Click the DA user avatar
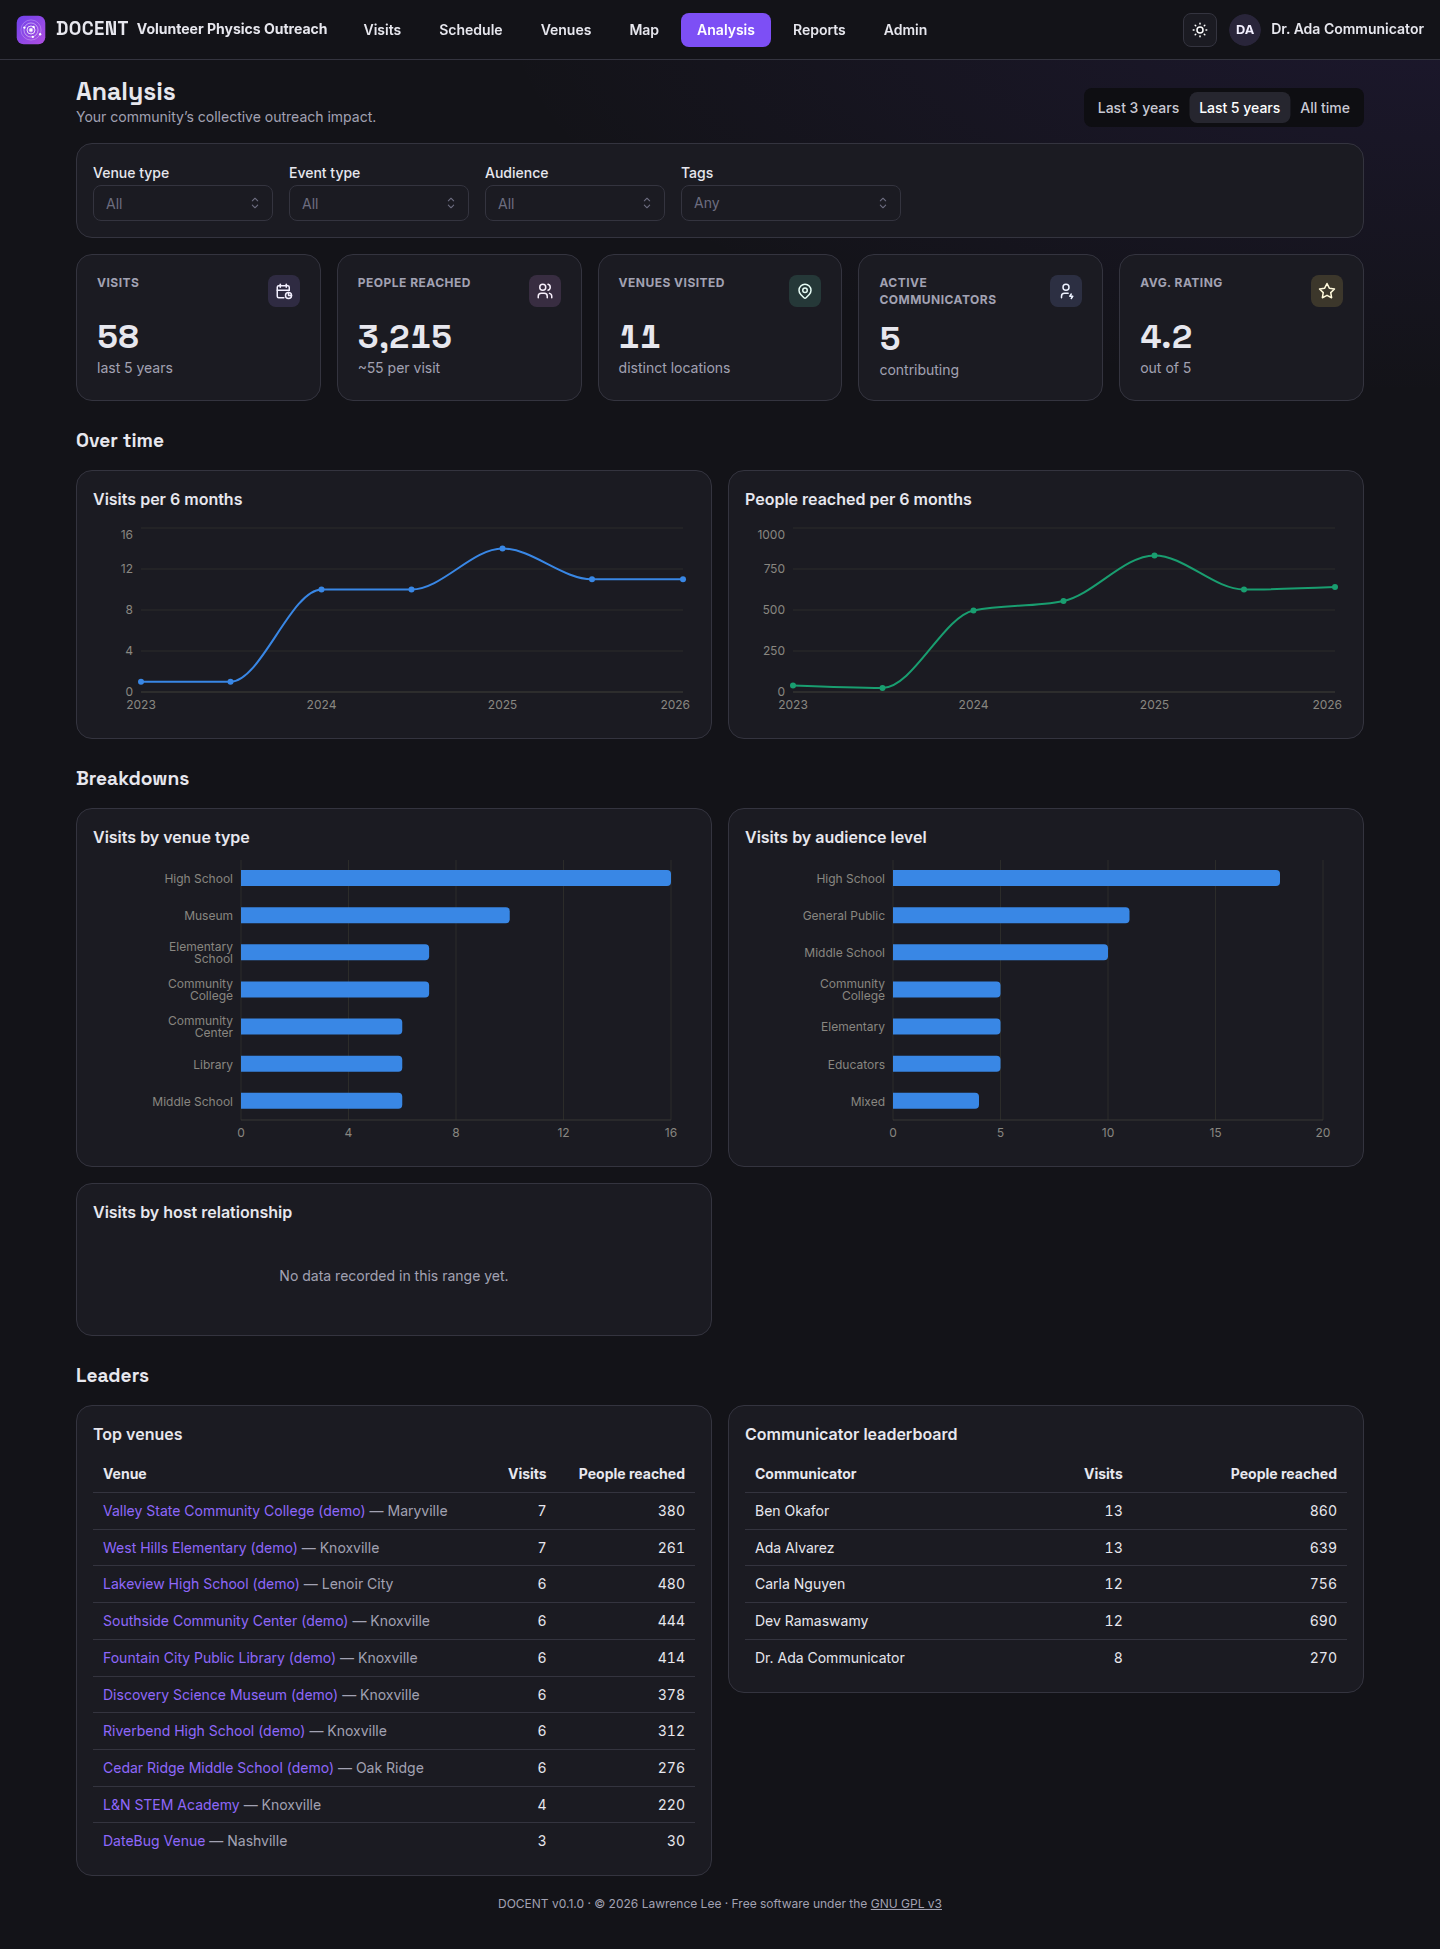Screen dimensions: 1440x1949 tap(1245, 30)
